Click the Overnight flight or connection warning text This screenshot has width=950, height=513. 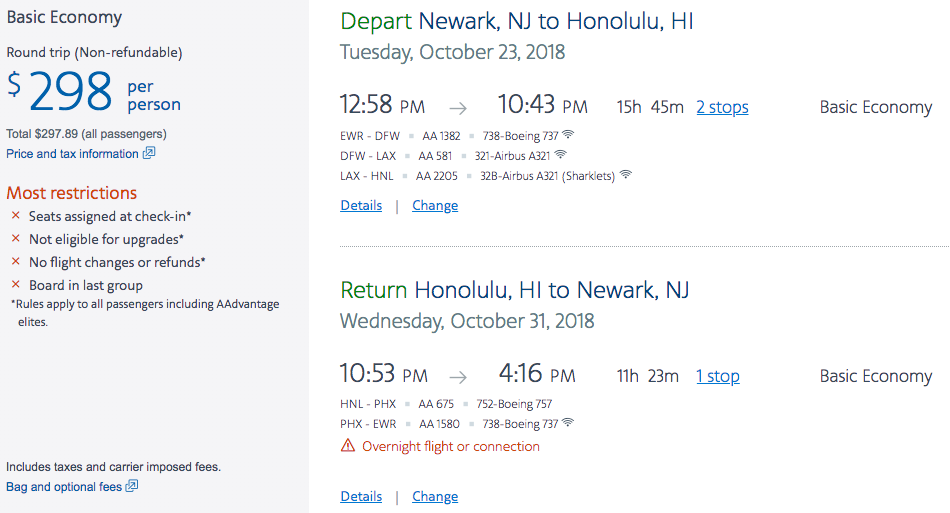(x=451, y=447)
